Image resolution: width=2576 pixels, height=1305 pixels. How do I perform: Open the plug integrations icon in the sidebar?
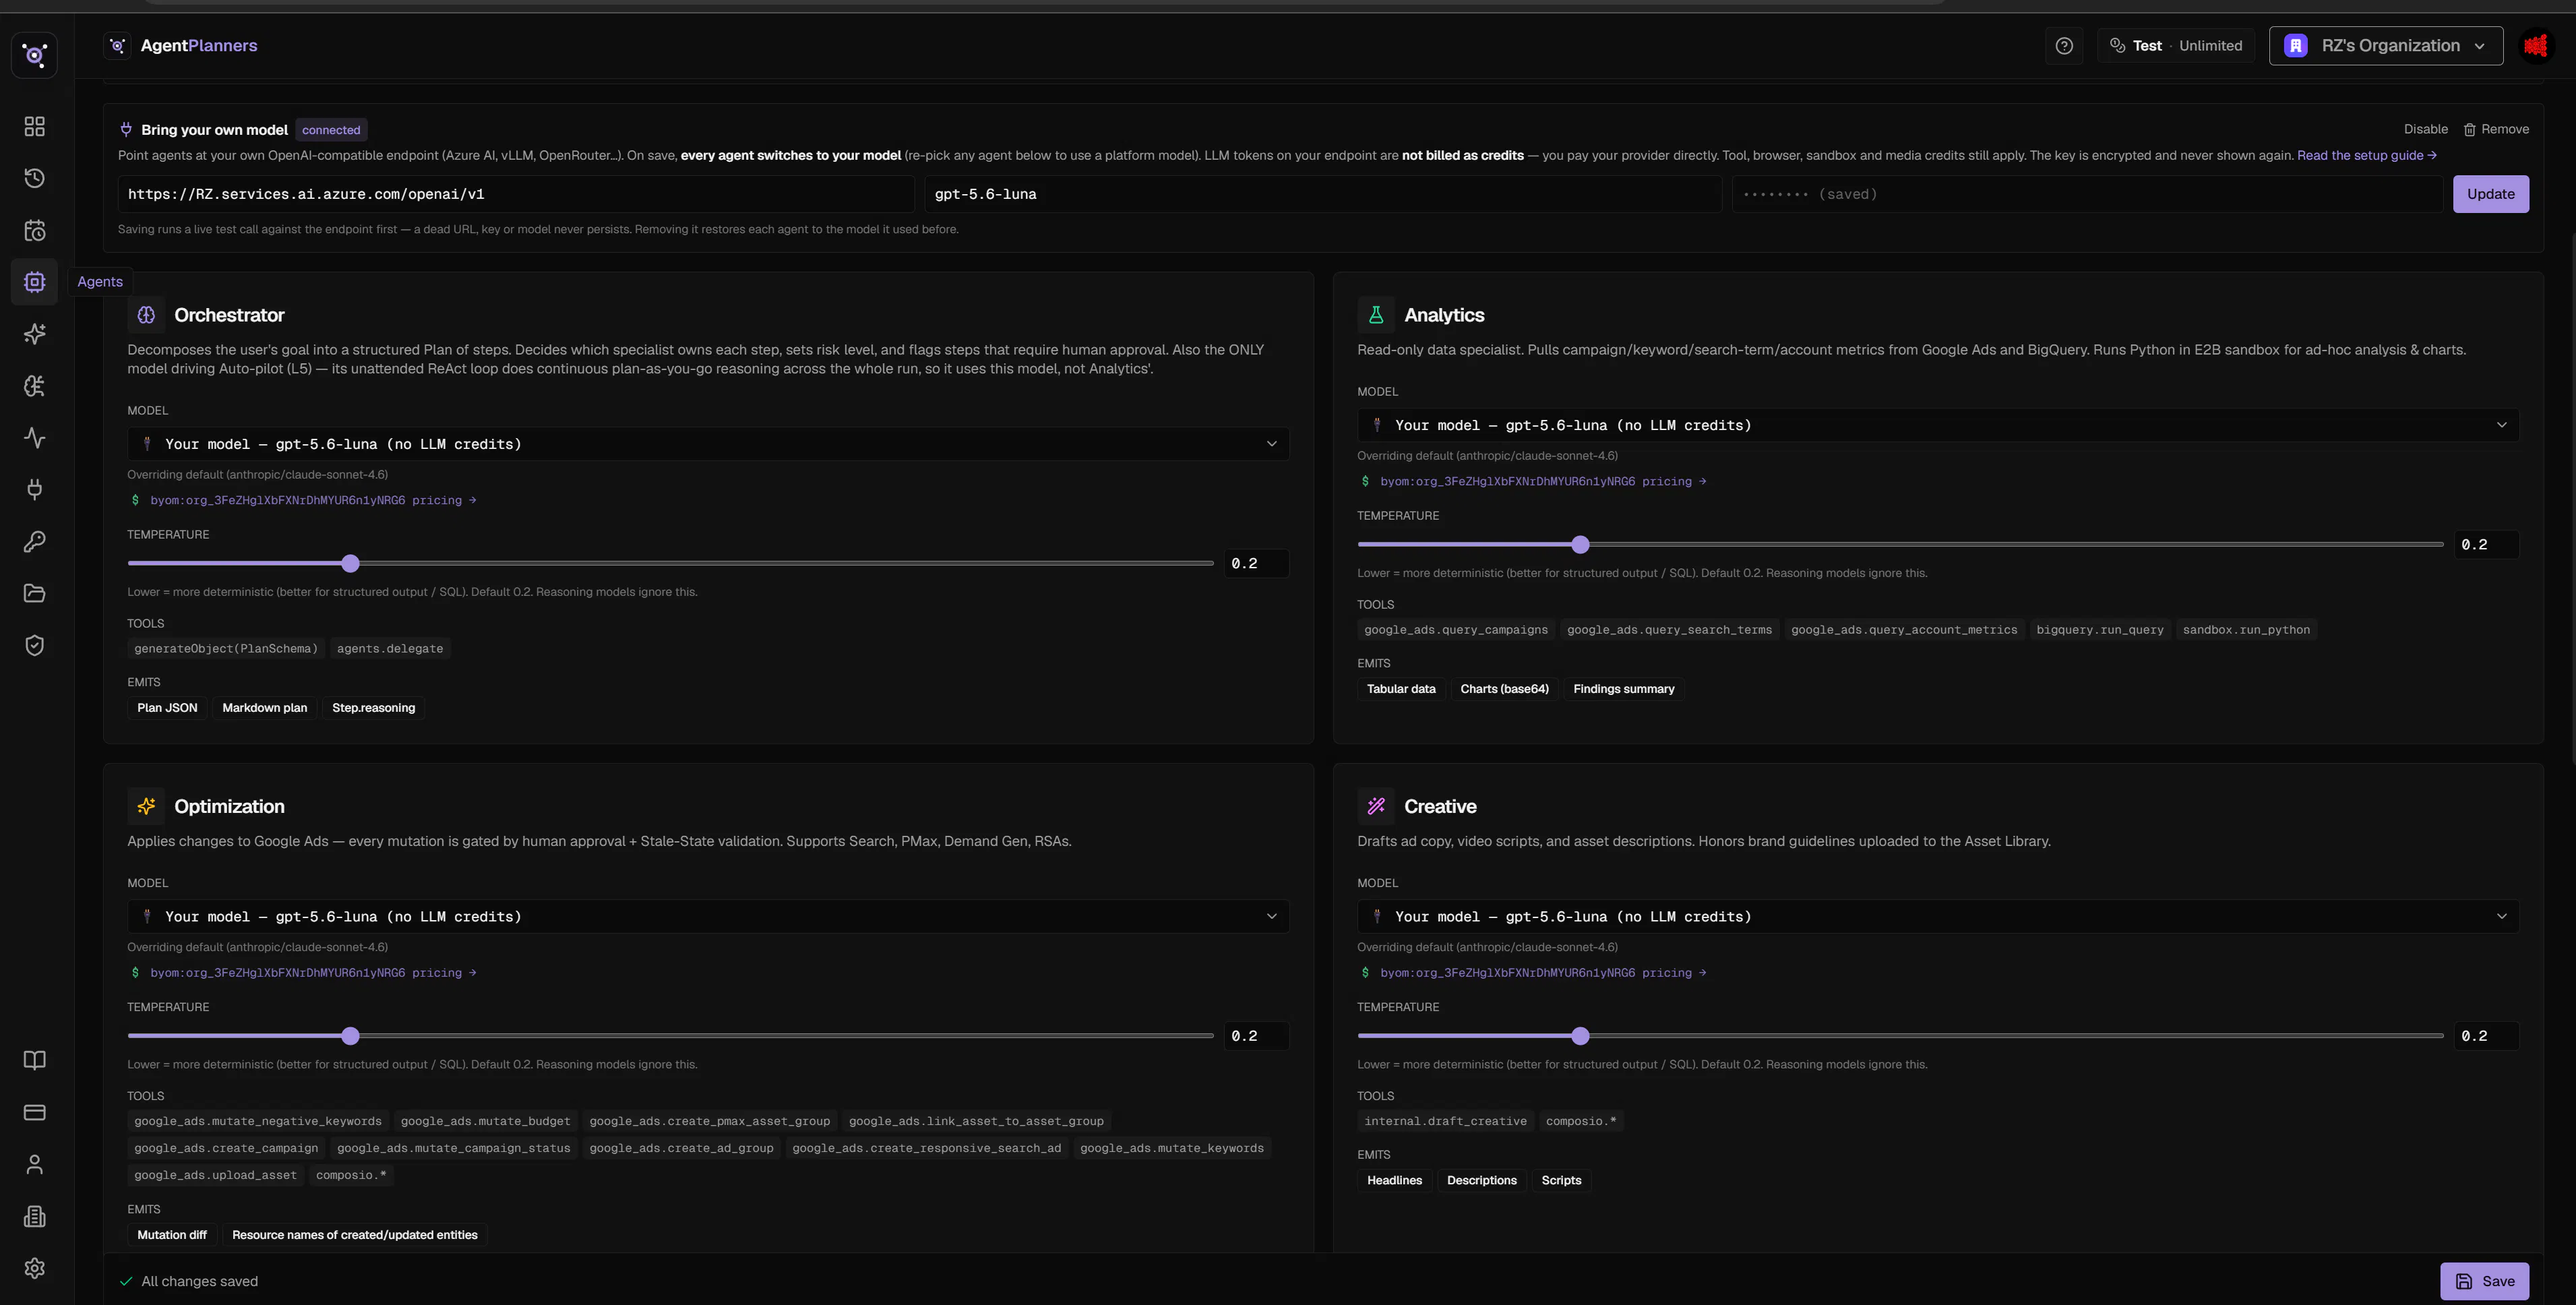pyautogui.click(x=34, y=490)
